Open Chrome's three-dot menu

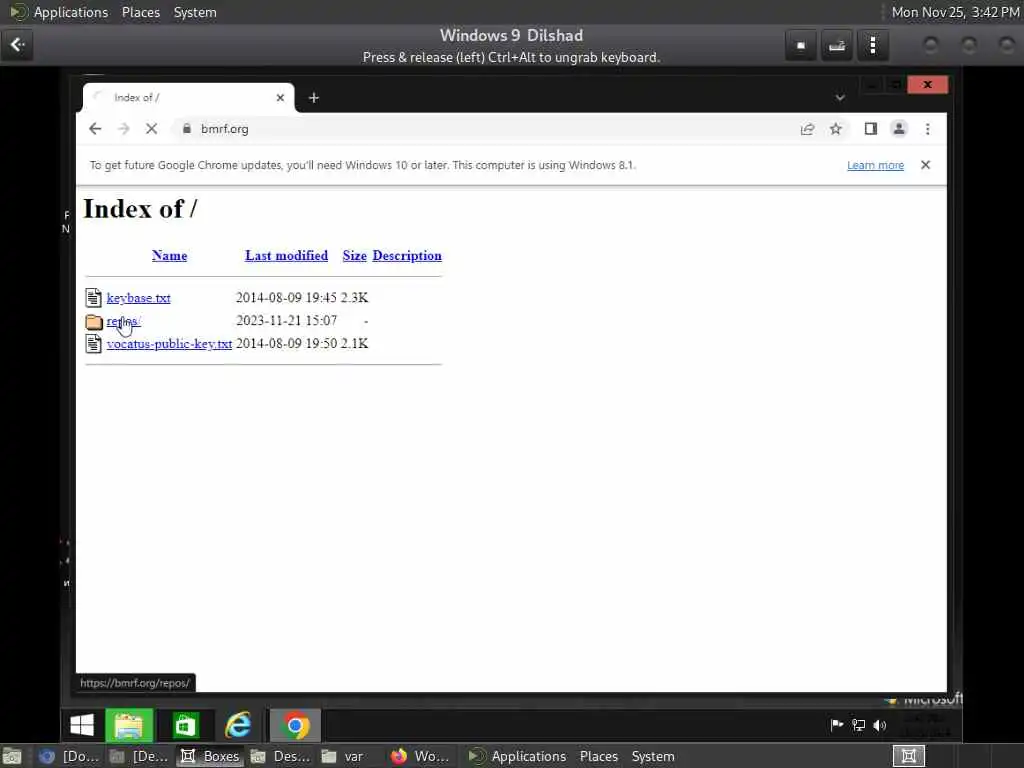[x=927, y=129]
